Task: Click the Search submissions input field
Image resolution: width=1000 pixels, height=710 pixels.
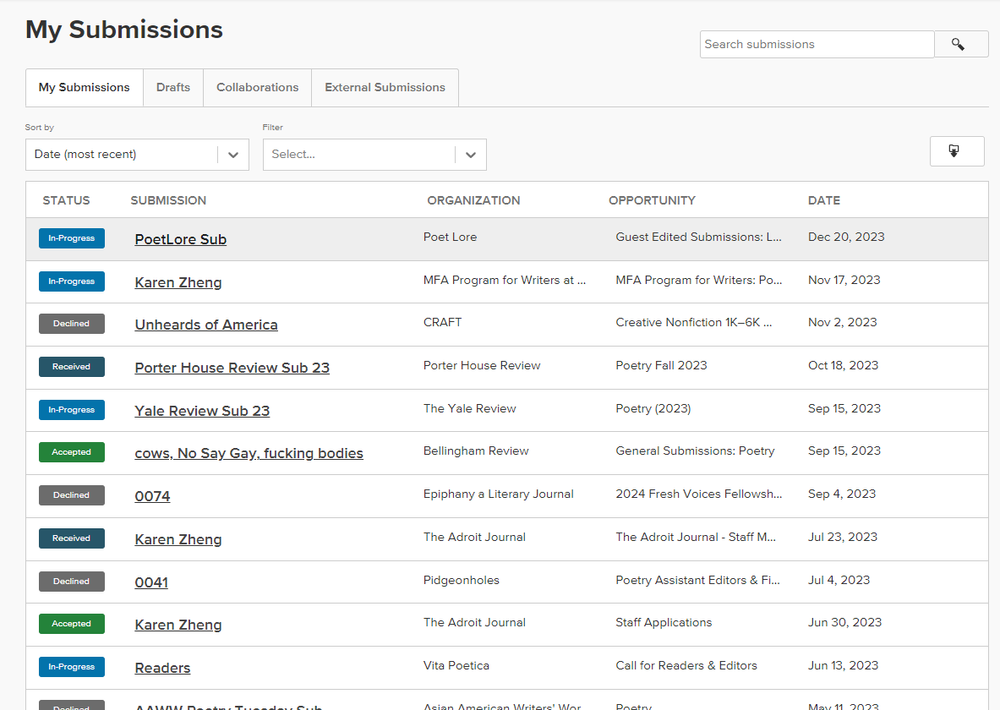Action: [816, 44]
